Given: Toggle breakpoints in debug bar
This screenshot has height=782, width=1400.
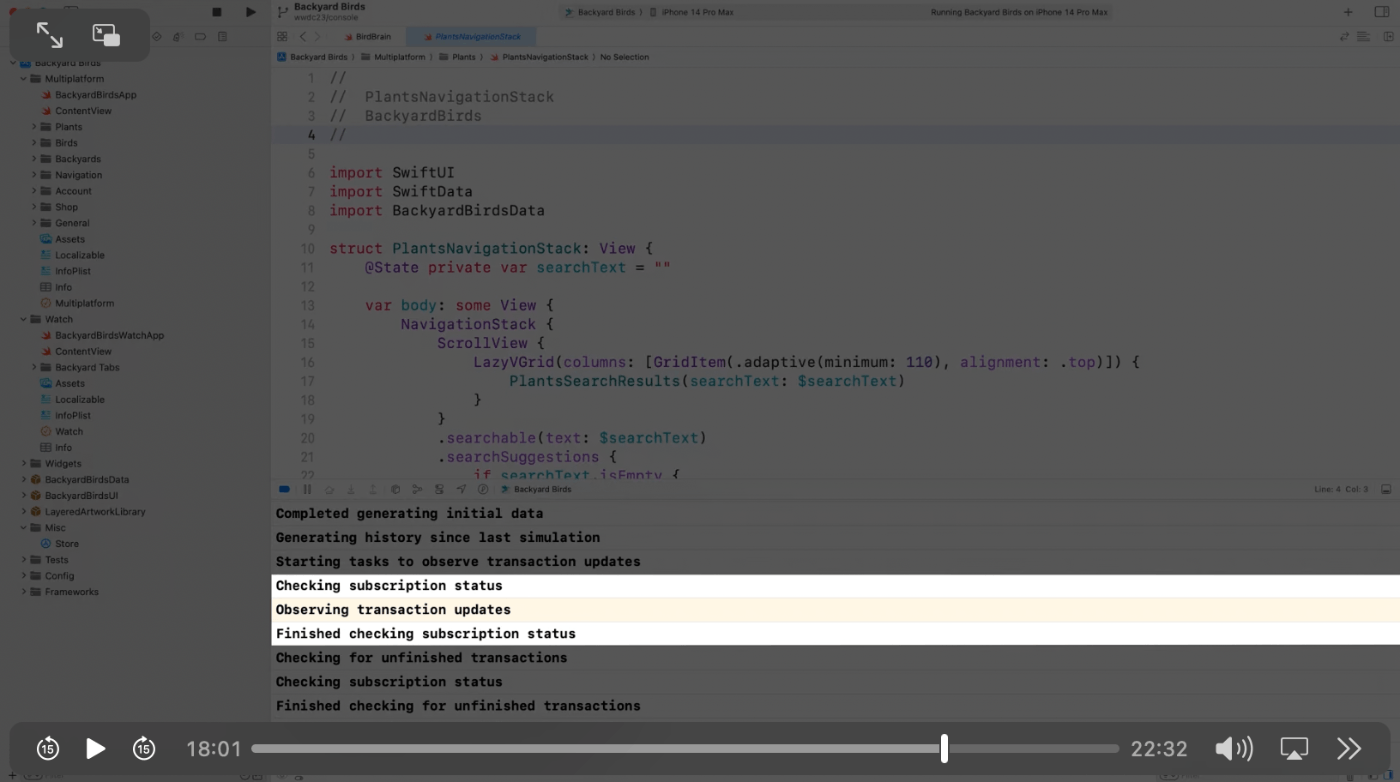Looking at the screenshot, I should (284, 489).
